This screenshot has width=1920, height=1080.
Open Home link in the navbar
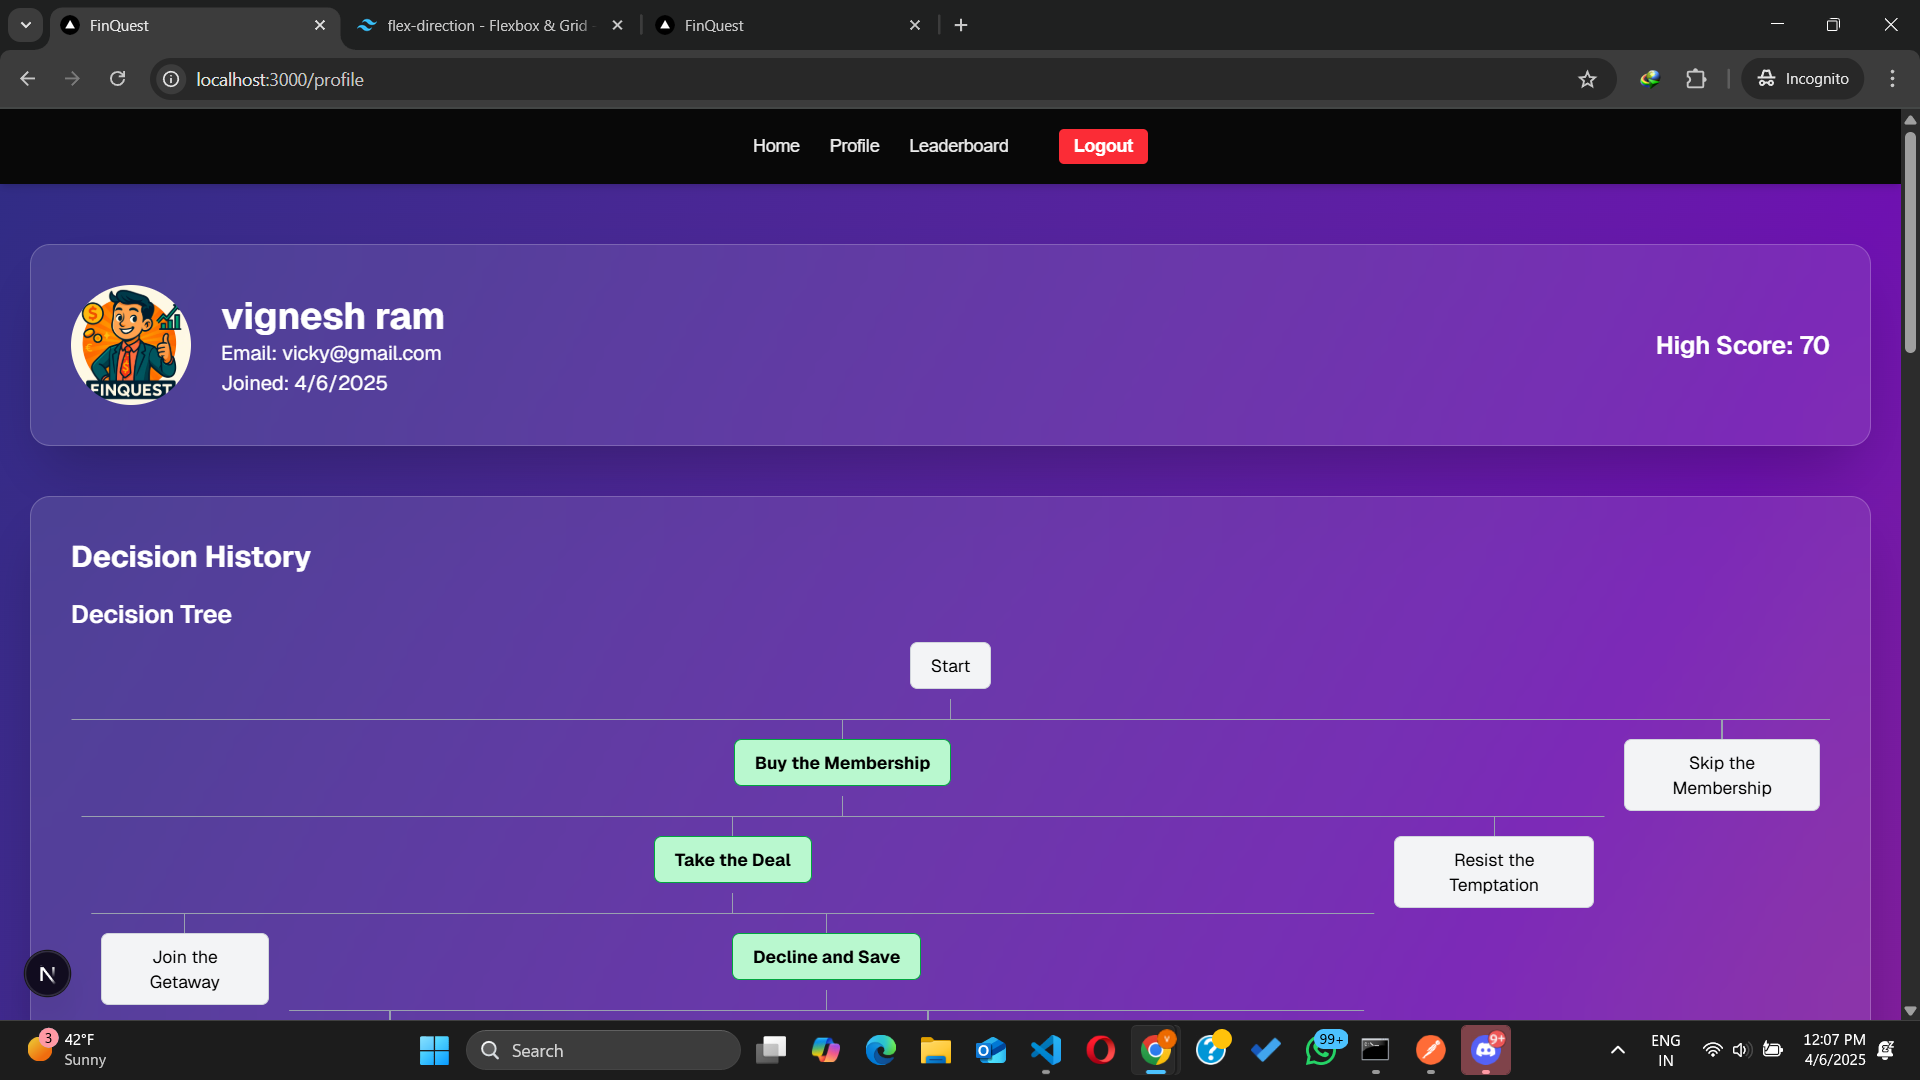point(776,146)
